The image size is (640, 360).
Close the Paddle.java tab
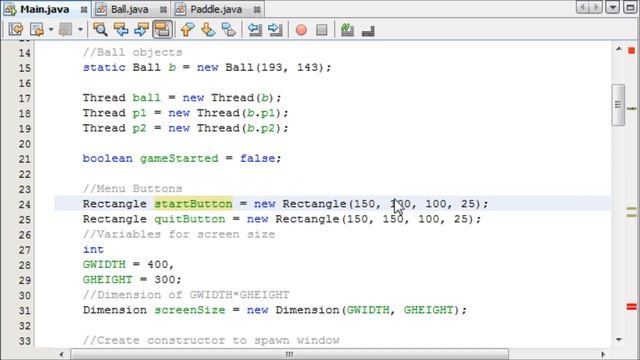click(x=257, y=9)
